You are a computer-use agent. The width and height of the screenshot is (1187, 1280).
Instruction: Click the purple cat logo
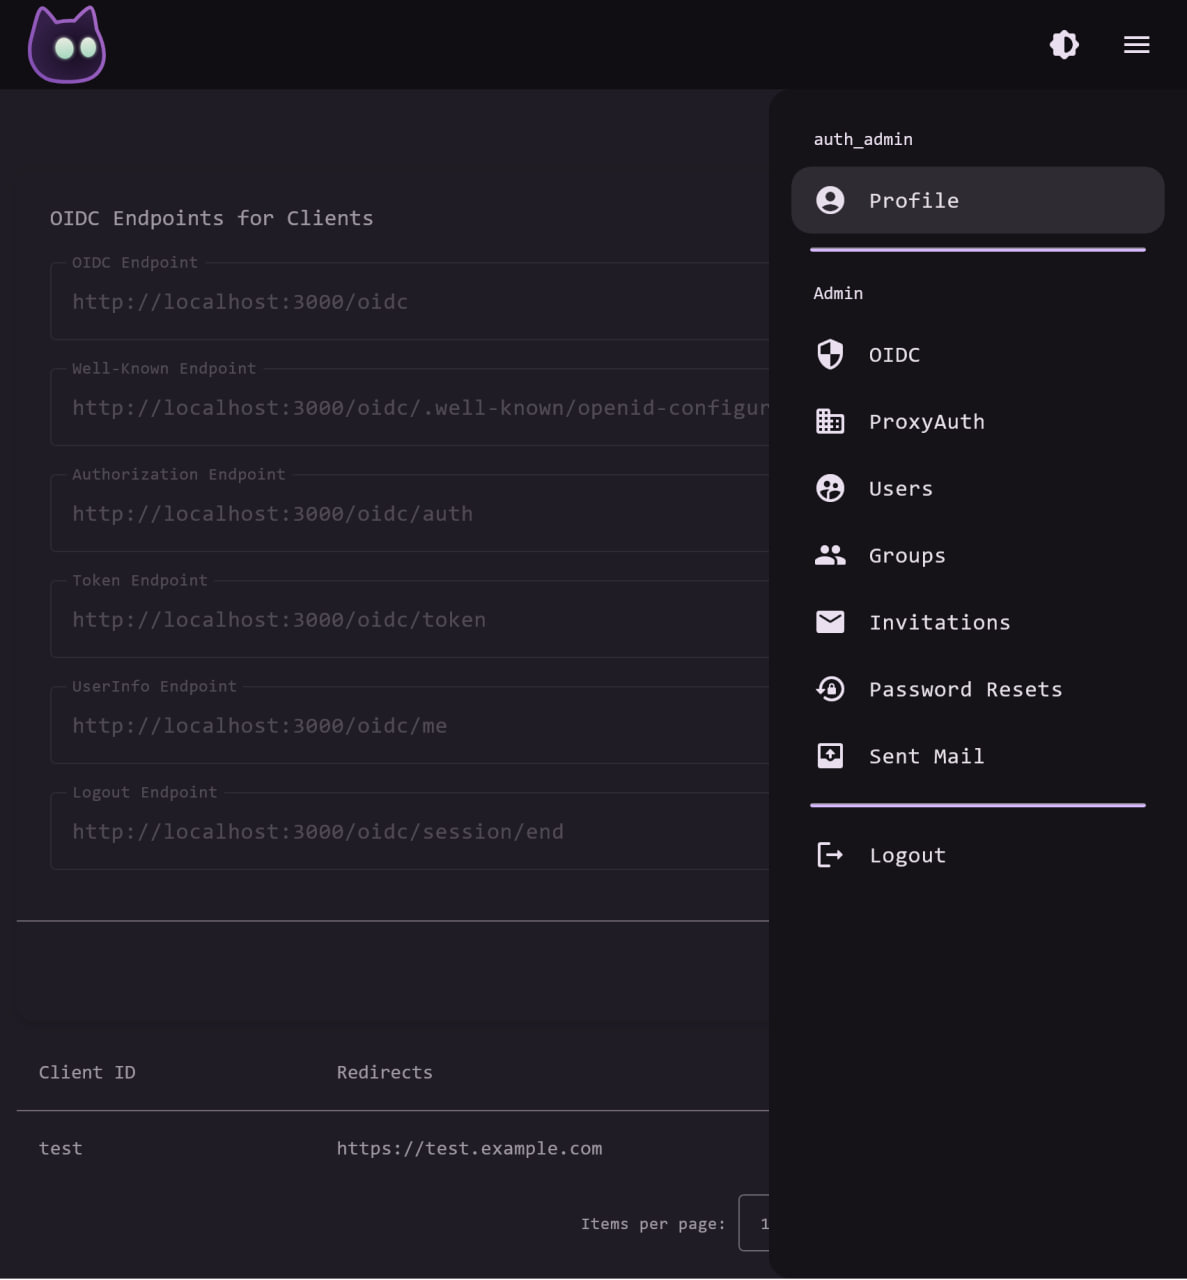(67, 45)
